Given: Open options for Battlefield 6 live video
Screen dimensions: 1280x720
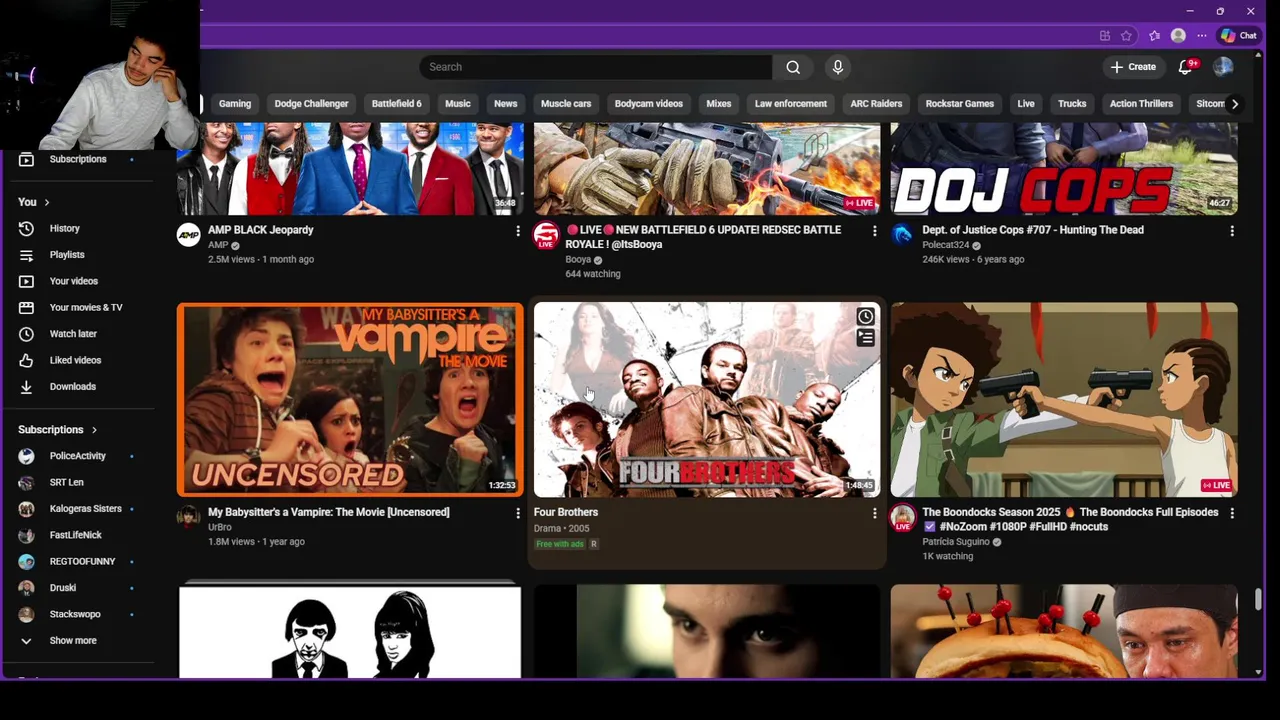Looking at the screenshot, I should (875, 231).
